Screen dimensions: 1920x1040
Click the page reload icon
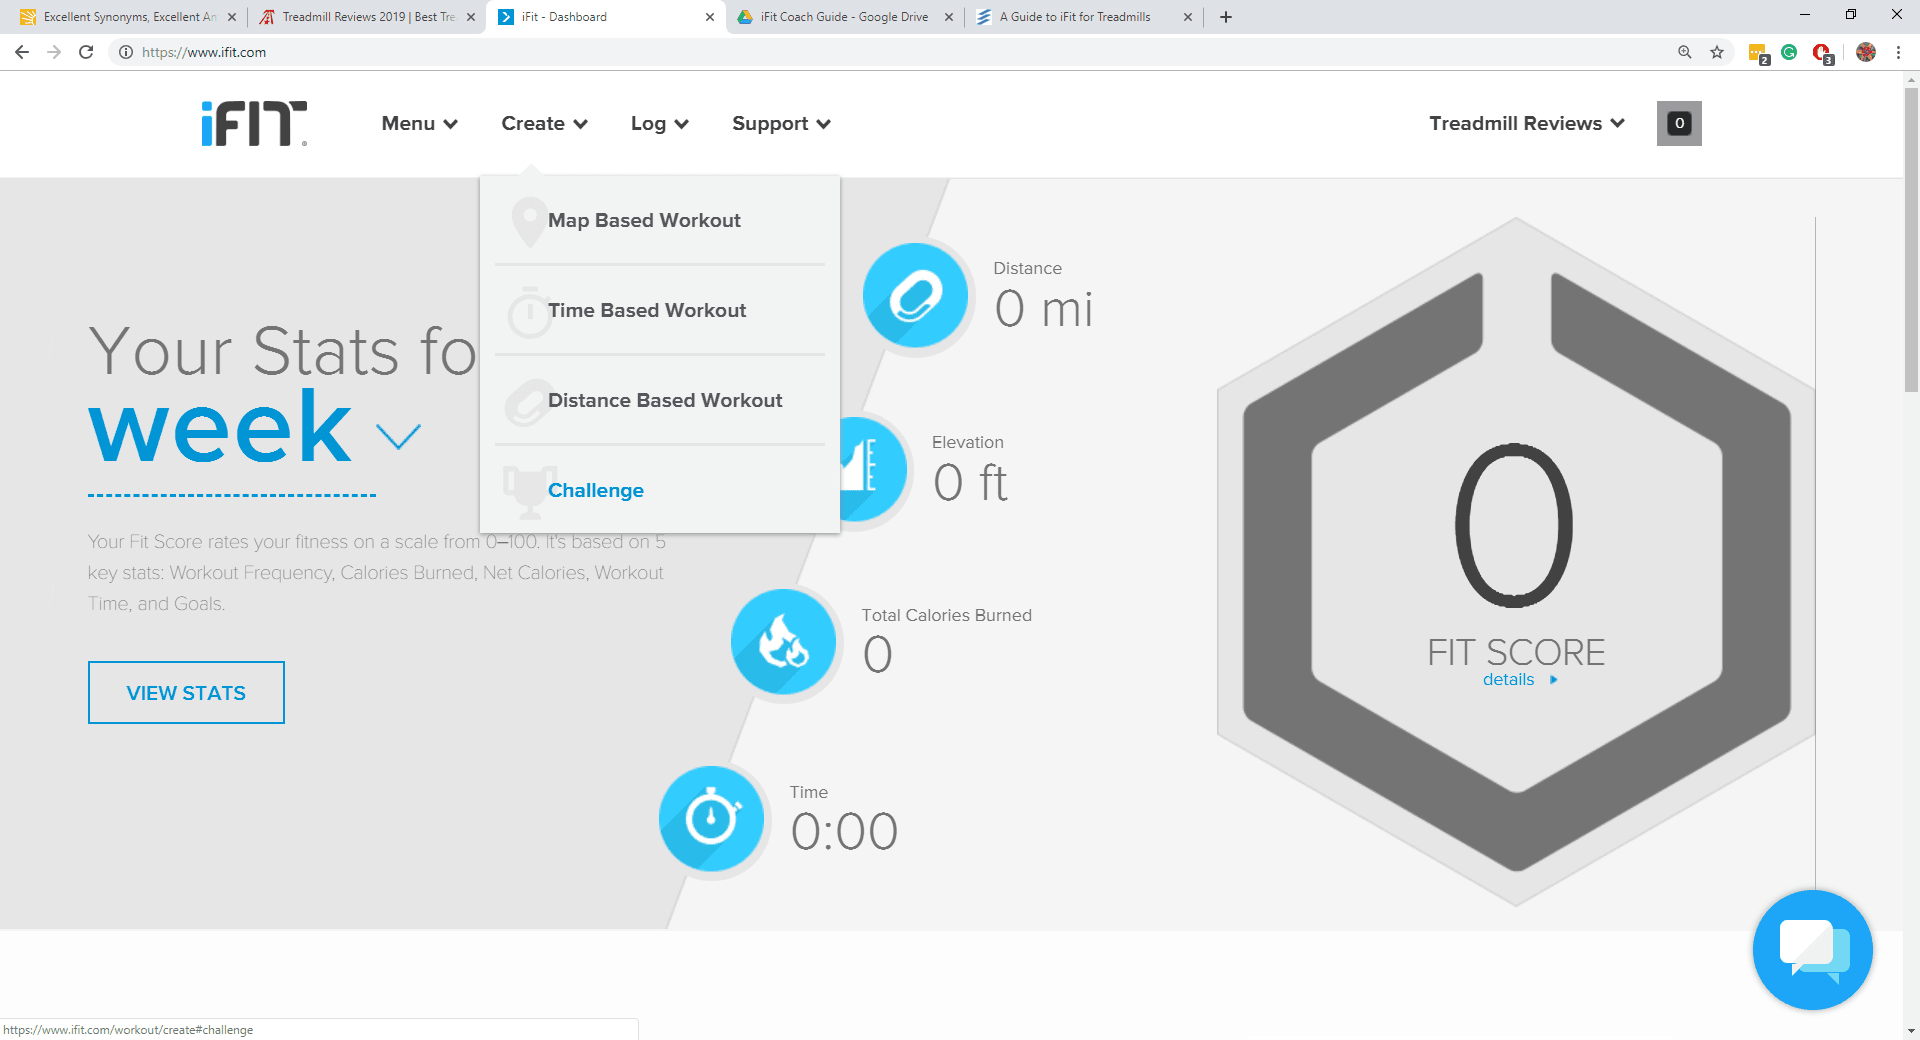(84, 52)
